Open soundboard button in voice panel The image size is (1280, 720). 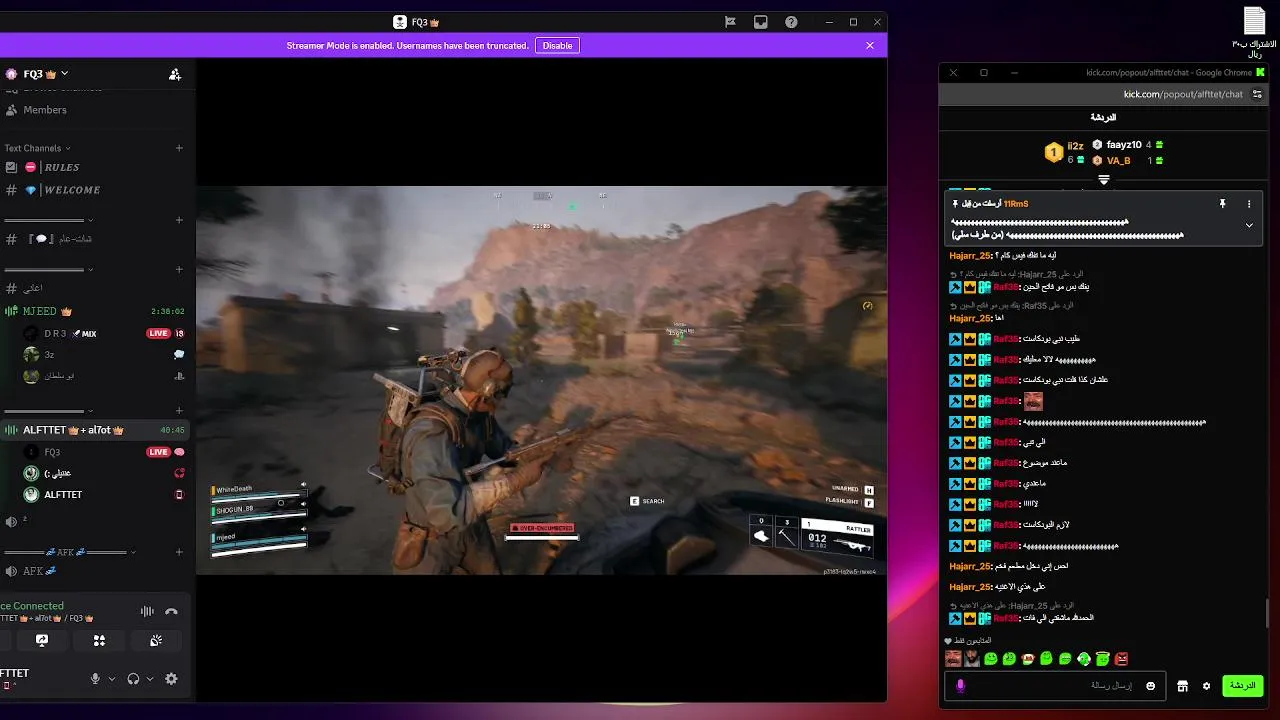click(156, 640)
